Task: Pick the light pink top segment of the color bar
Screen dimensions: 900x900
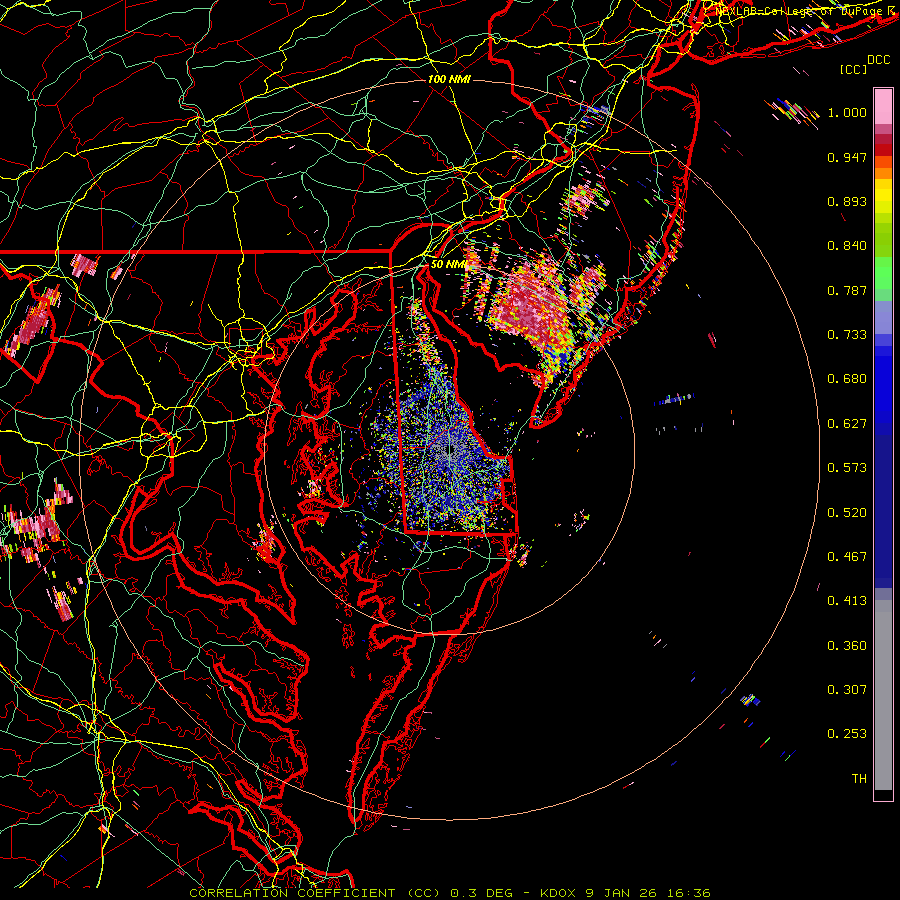Action: pos(883,106)
